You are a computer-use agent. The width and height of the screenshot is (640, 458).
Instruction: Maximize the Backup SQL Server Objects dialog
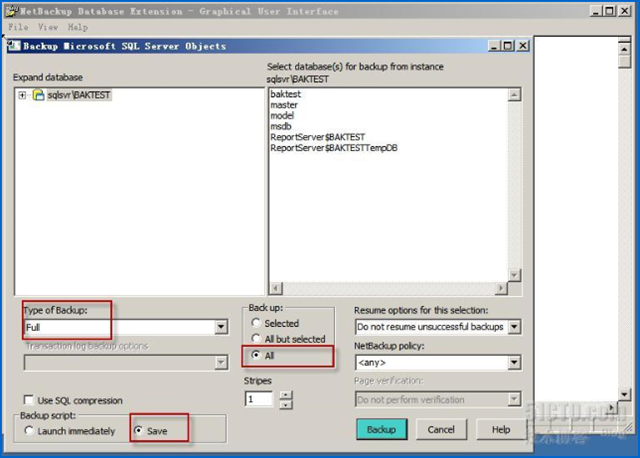[x=508, y=46]
